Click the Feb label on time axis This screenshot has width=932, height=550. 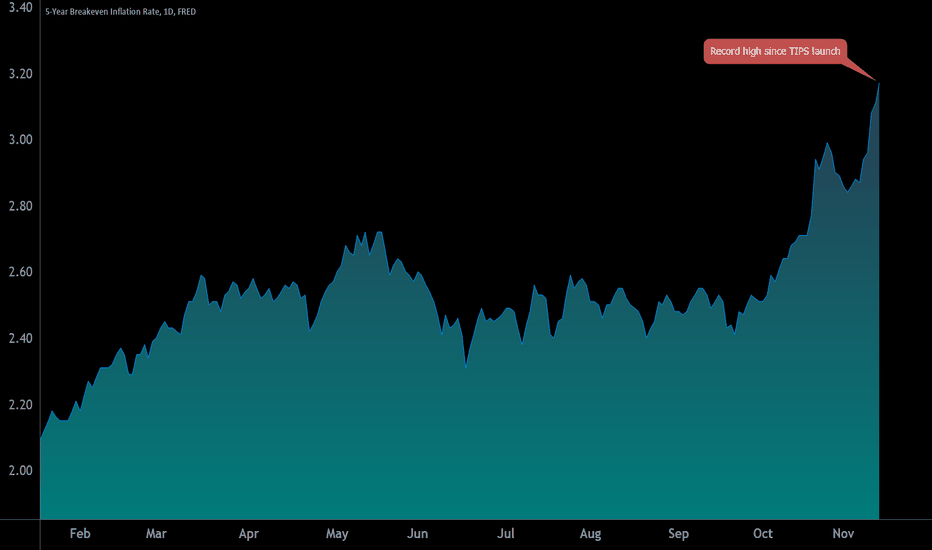[80, 533]
